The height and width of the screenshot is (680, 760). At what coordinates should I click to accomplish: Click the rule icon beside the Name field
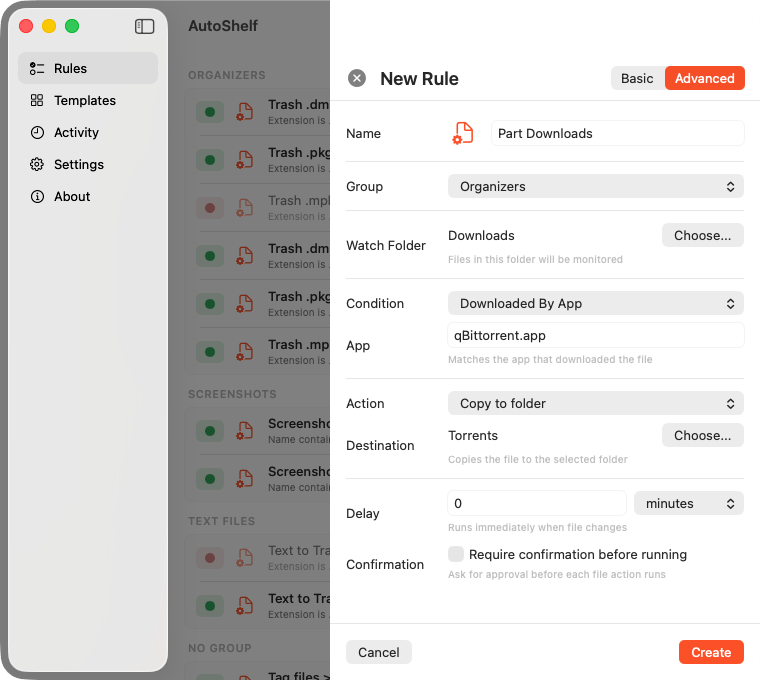[463, 133]
